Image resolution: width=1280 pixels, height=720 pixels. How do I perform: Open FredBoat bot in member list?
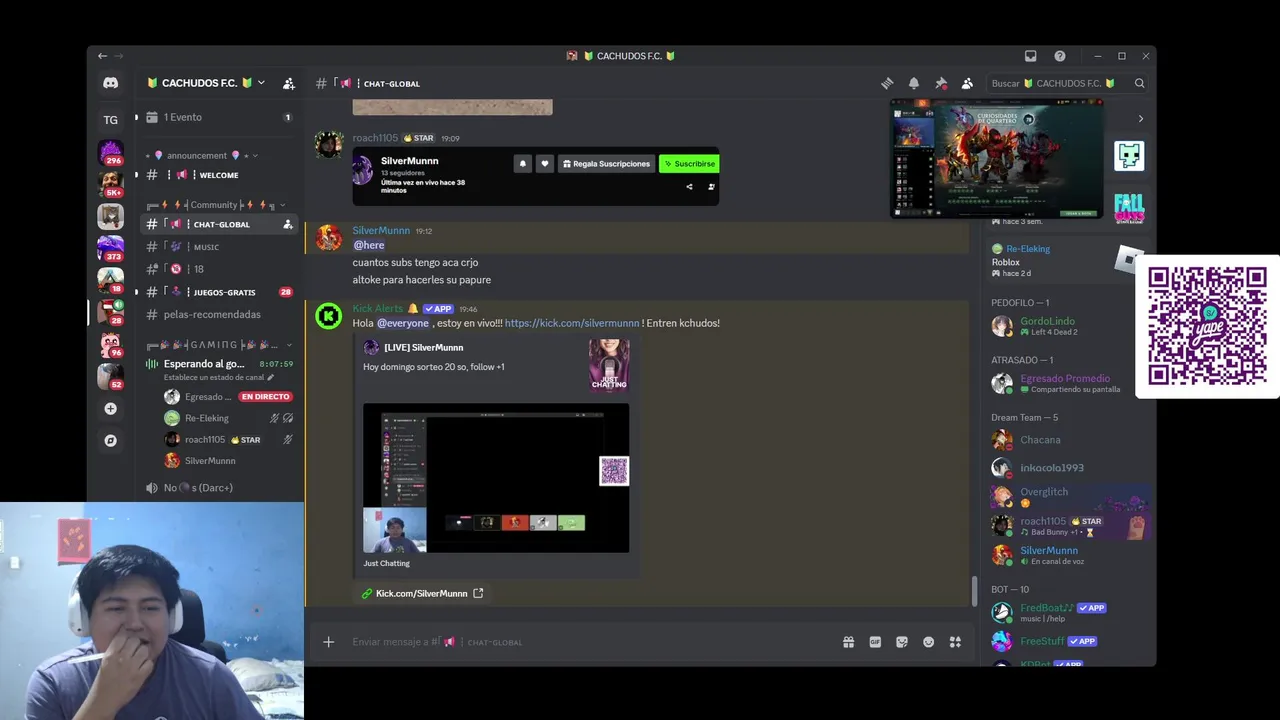(x=1067, y=612)
